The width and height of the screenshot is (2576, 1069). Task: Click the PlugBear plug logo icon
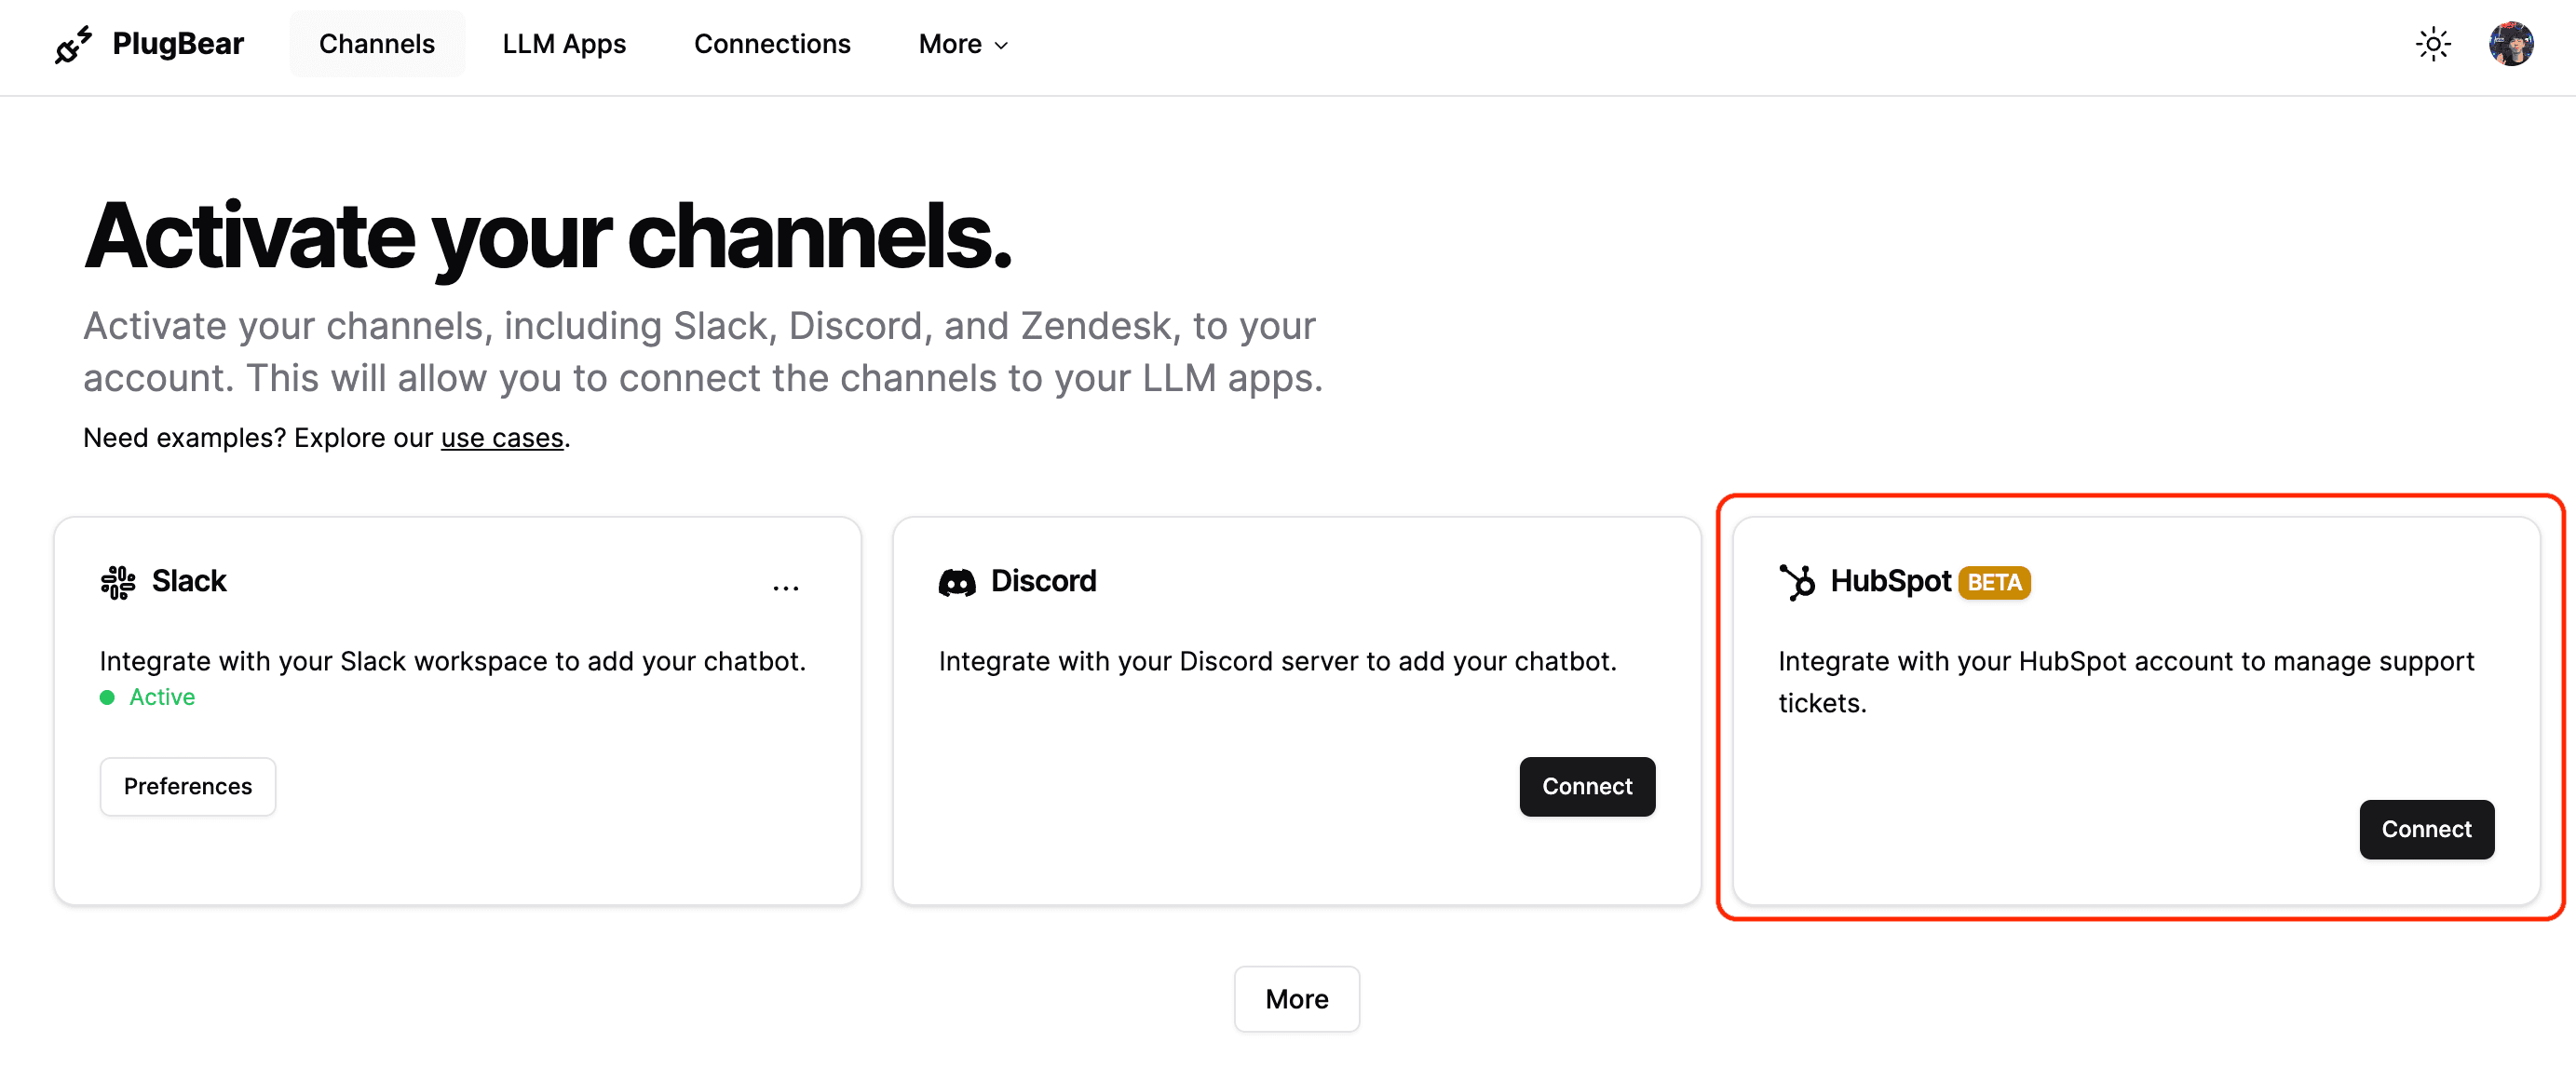[73, 45]
